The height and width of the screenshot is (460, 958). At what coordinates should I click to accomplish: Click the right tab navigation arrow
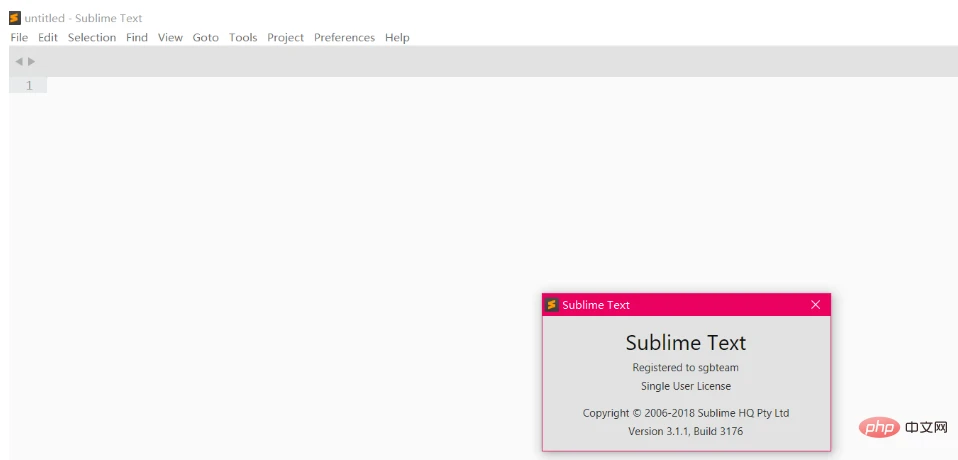(32, 61)
